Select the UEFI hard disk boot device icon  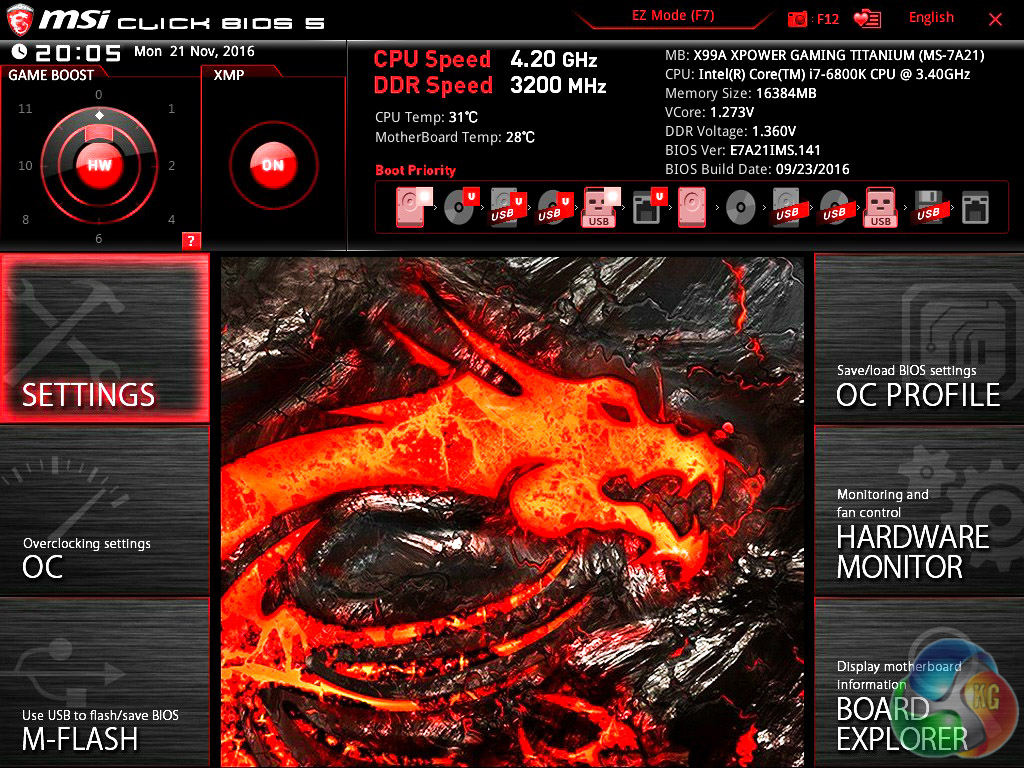[x=413, y=207]
